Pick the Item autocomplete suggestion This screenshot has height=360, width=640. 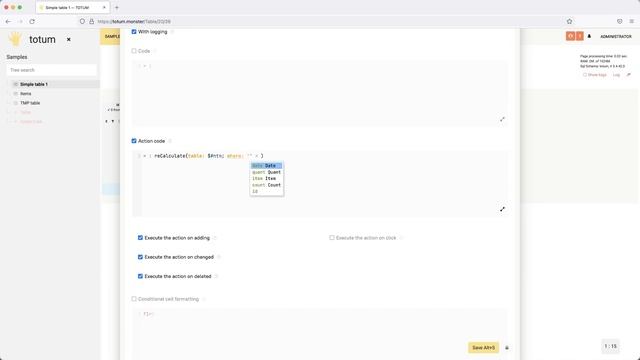pyautogui.click(x=267, y=178)
